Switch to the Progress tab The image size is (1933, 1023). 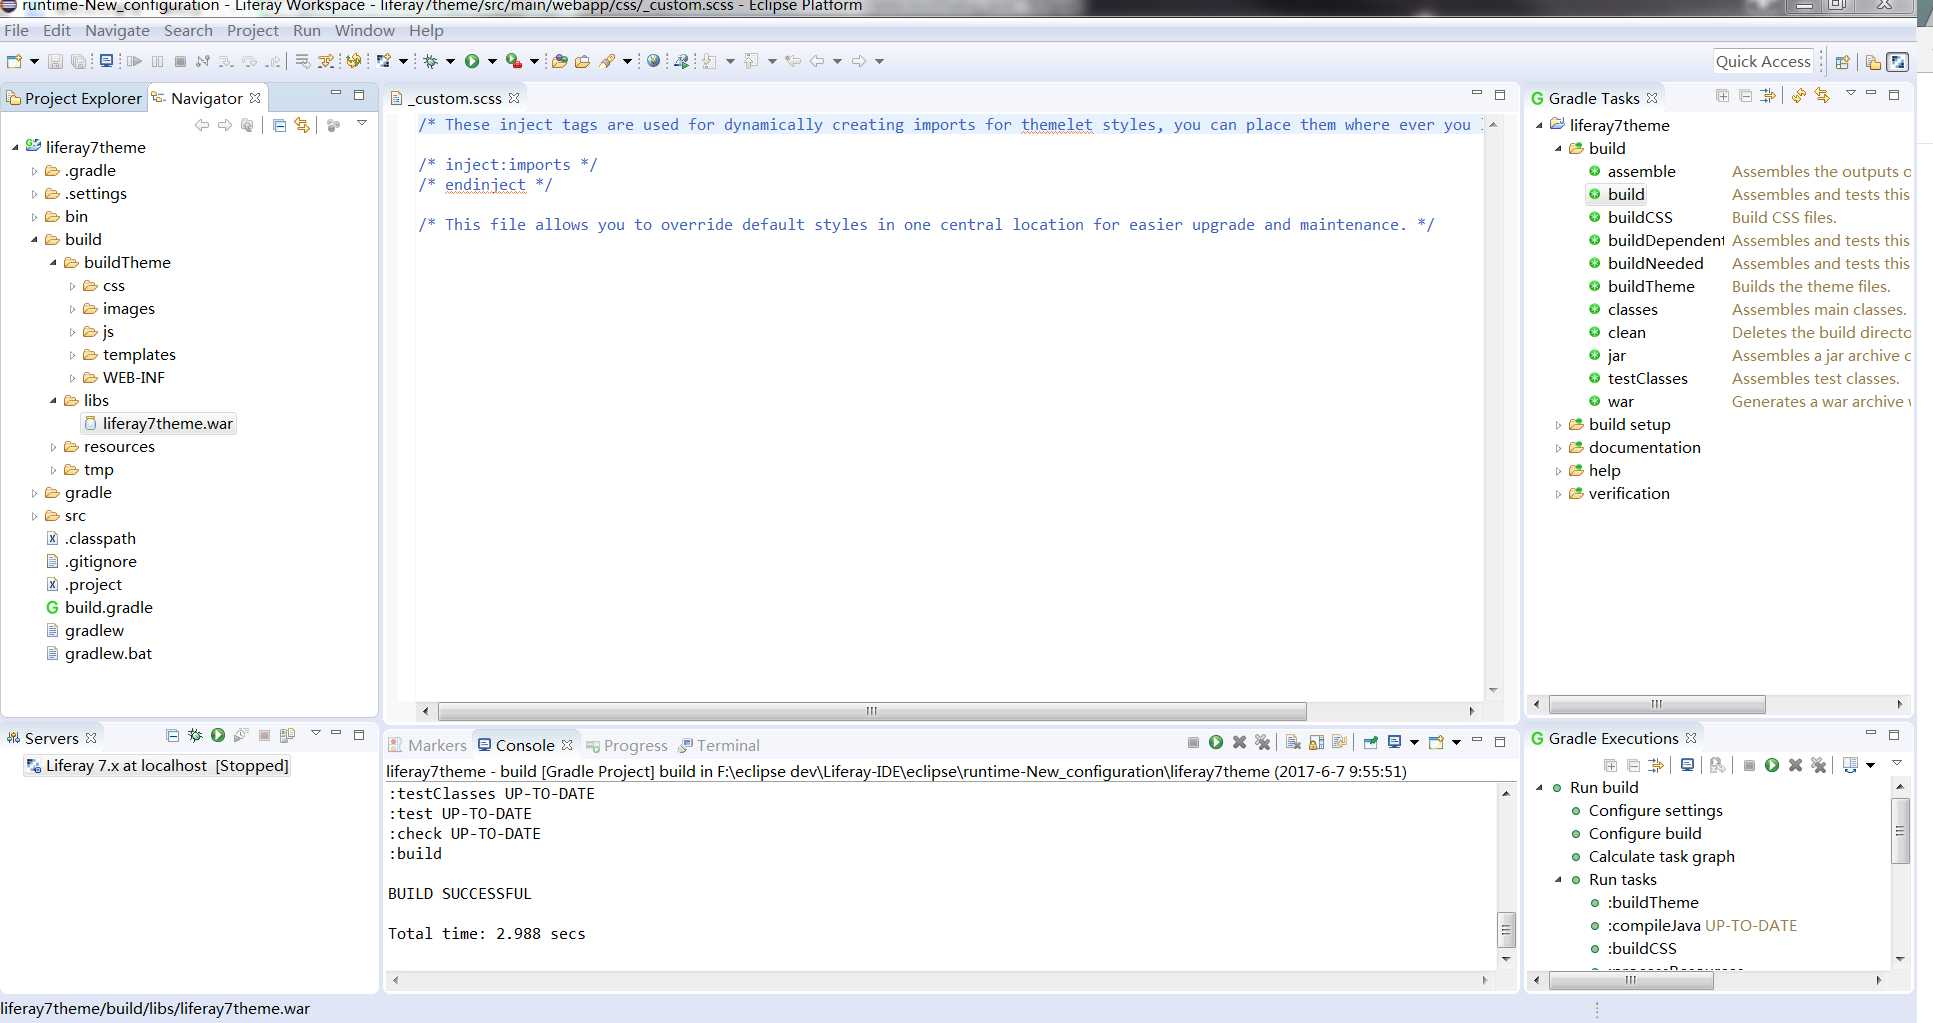pos(627,745)
